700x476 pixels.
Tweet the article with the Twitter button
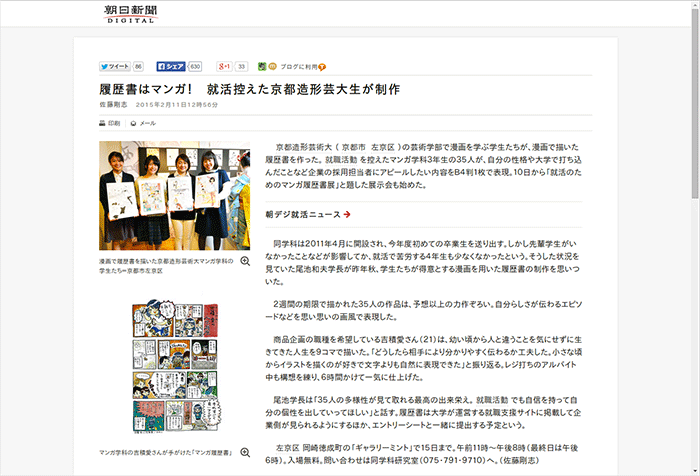115,67
